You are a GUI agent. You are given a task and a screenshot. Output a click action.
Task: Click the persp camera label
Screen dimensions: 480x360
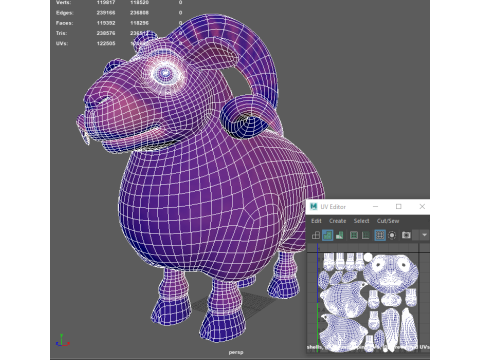tap(236, 352)
